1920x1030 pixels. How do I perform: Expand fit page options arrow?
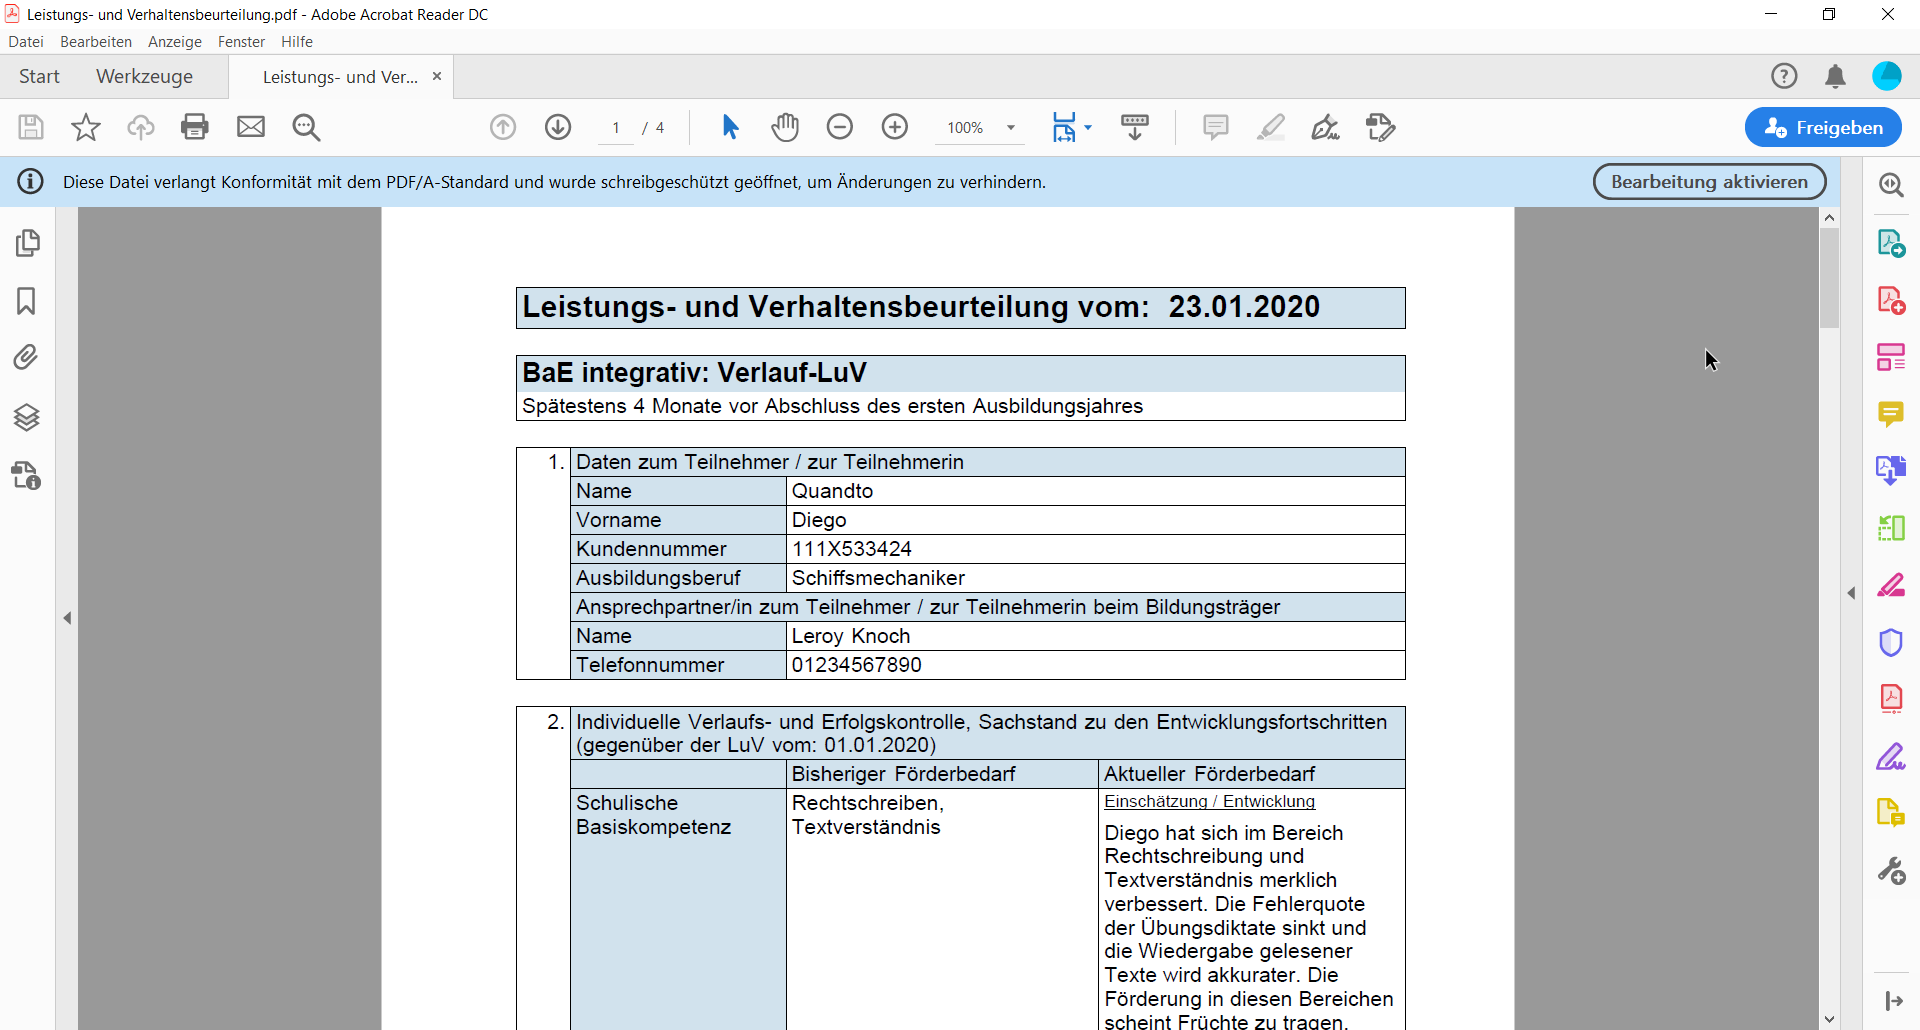(1088, 128)
